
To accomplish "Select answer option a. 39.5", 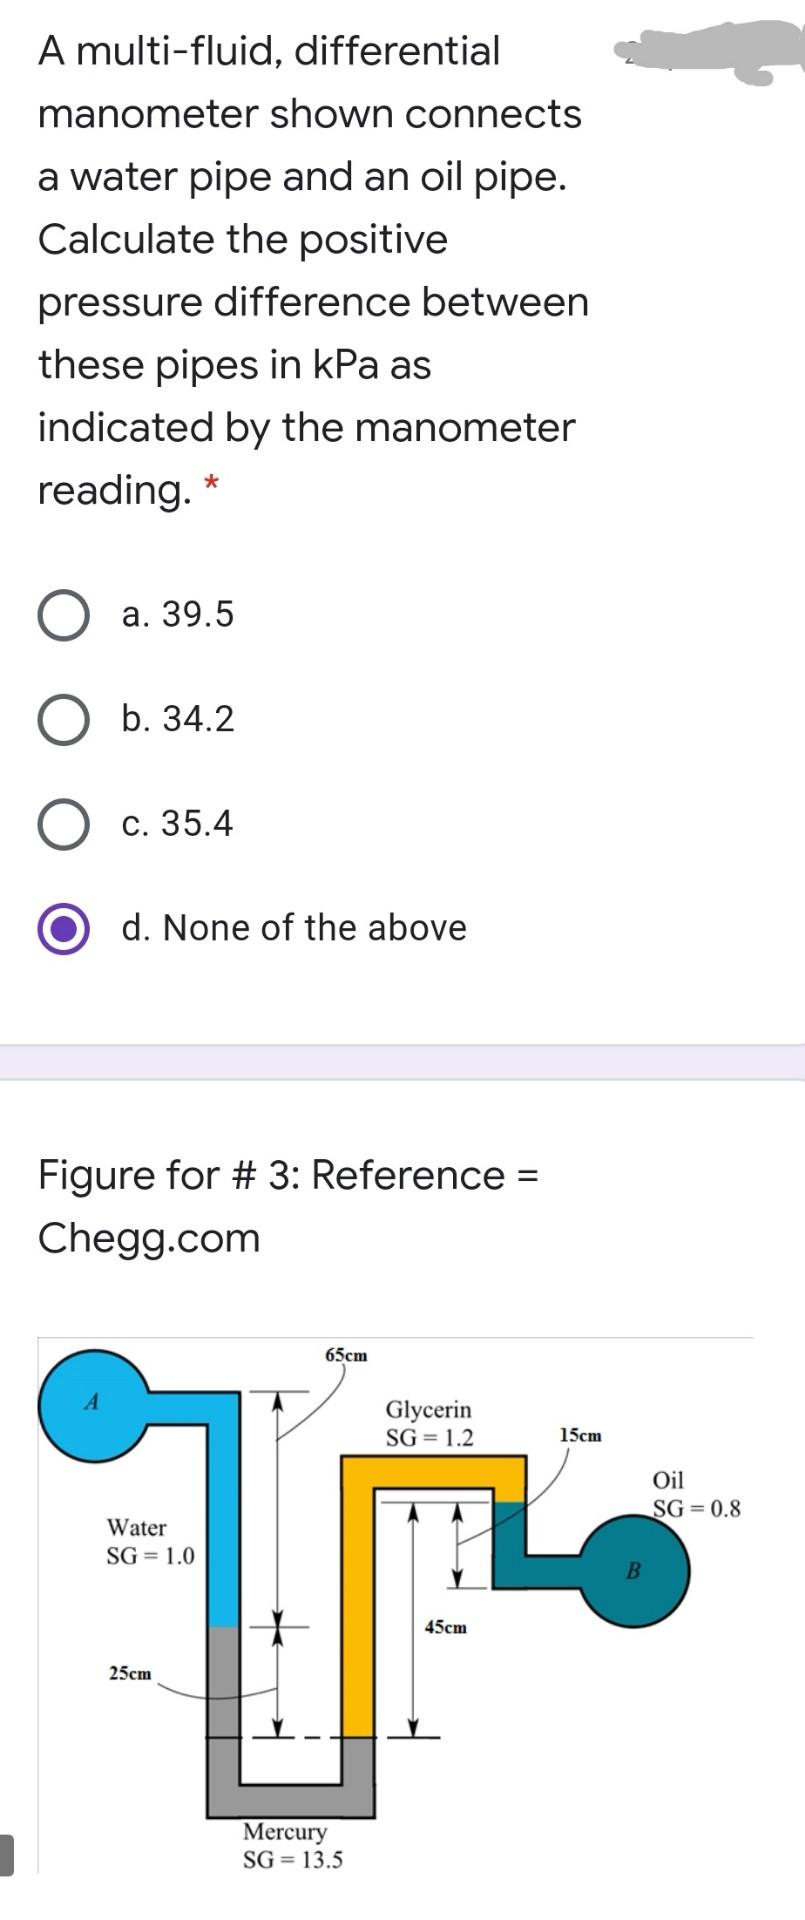I will (65, 615).
